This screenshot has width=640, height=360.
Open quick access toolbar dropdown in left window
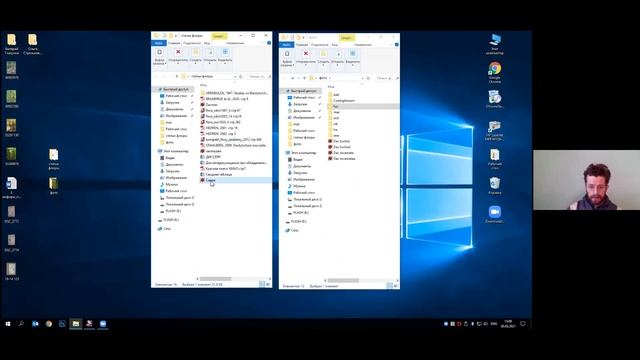coord(176,36)
